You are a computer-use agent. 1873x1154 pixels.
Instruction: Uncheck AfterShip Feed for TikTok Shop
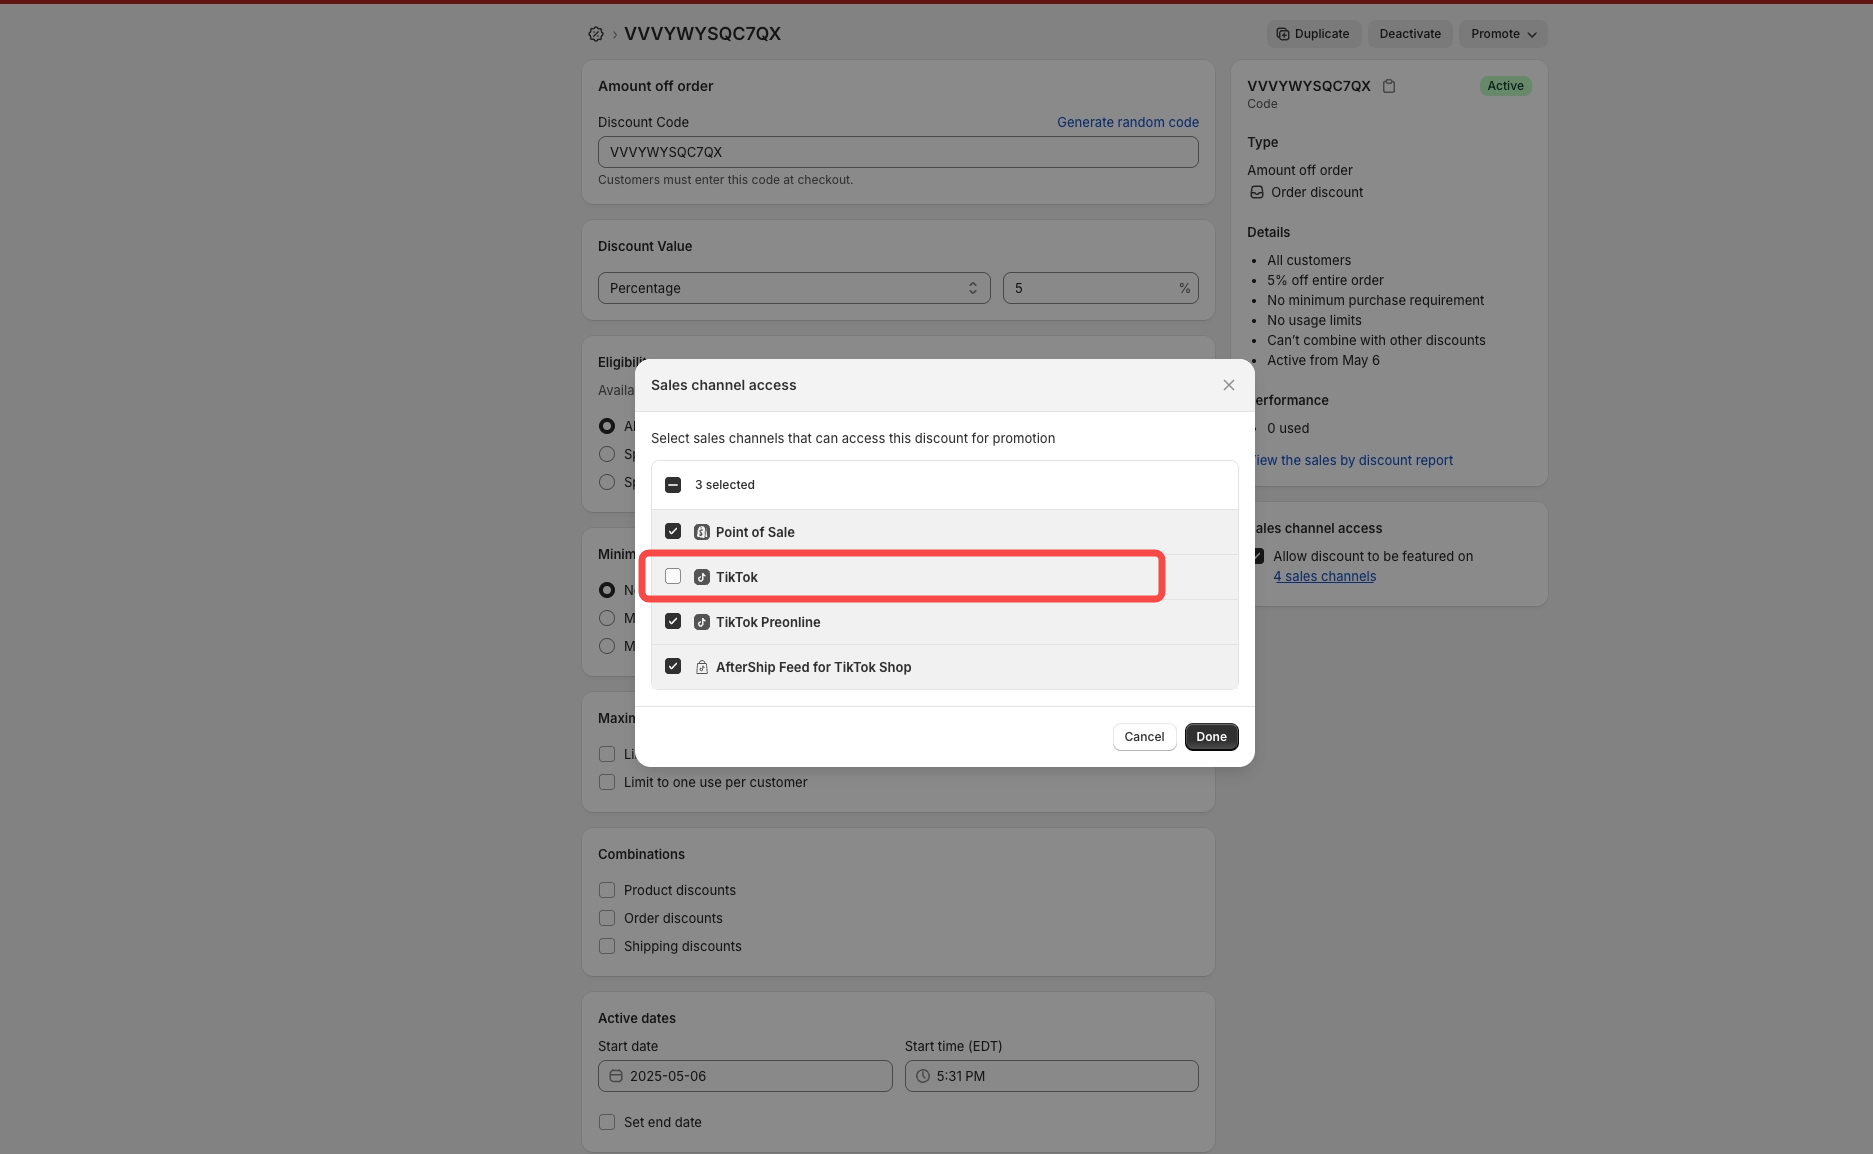[x=673, y=667]
